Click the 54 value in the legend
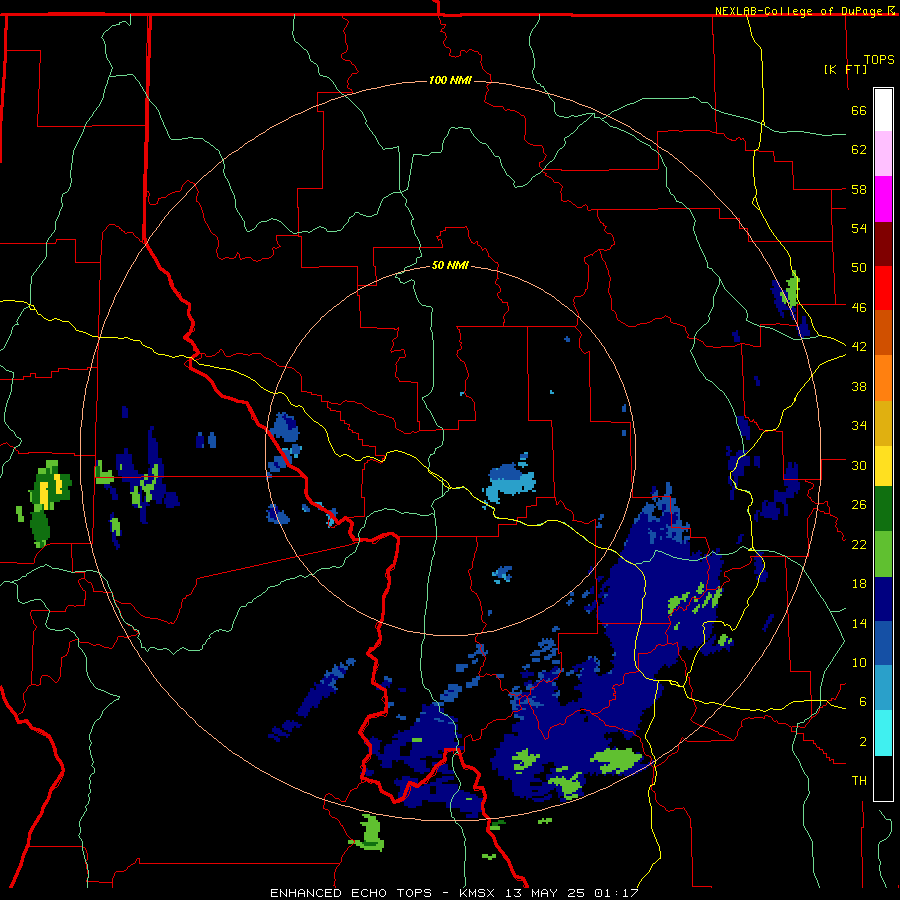 click(x=859, y=228)
